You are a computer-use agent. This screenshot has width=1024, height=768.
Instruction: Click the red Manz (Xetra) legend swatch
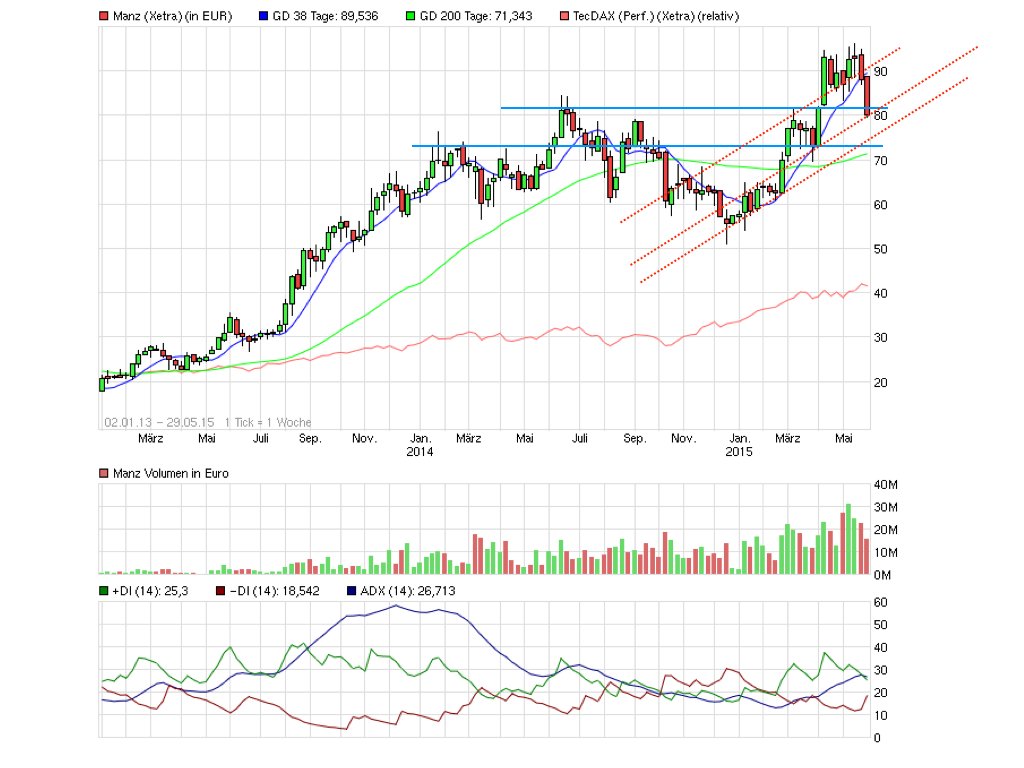[x=103, y=16]
